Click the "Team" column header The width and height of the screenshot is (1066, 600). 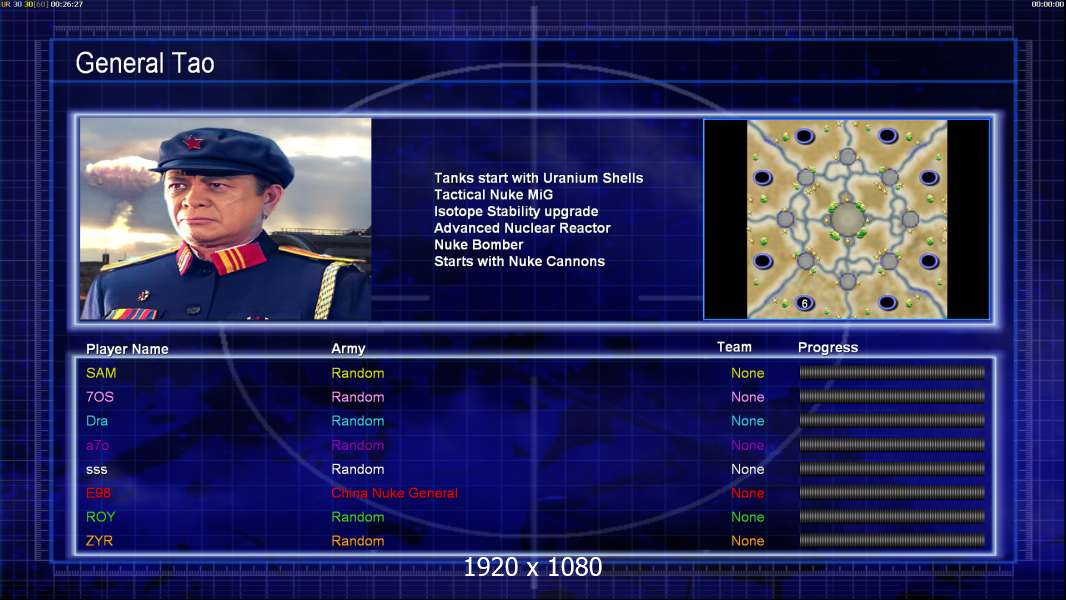tap(734, 347)
